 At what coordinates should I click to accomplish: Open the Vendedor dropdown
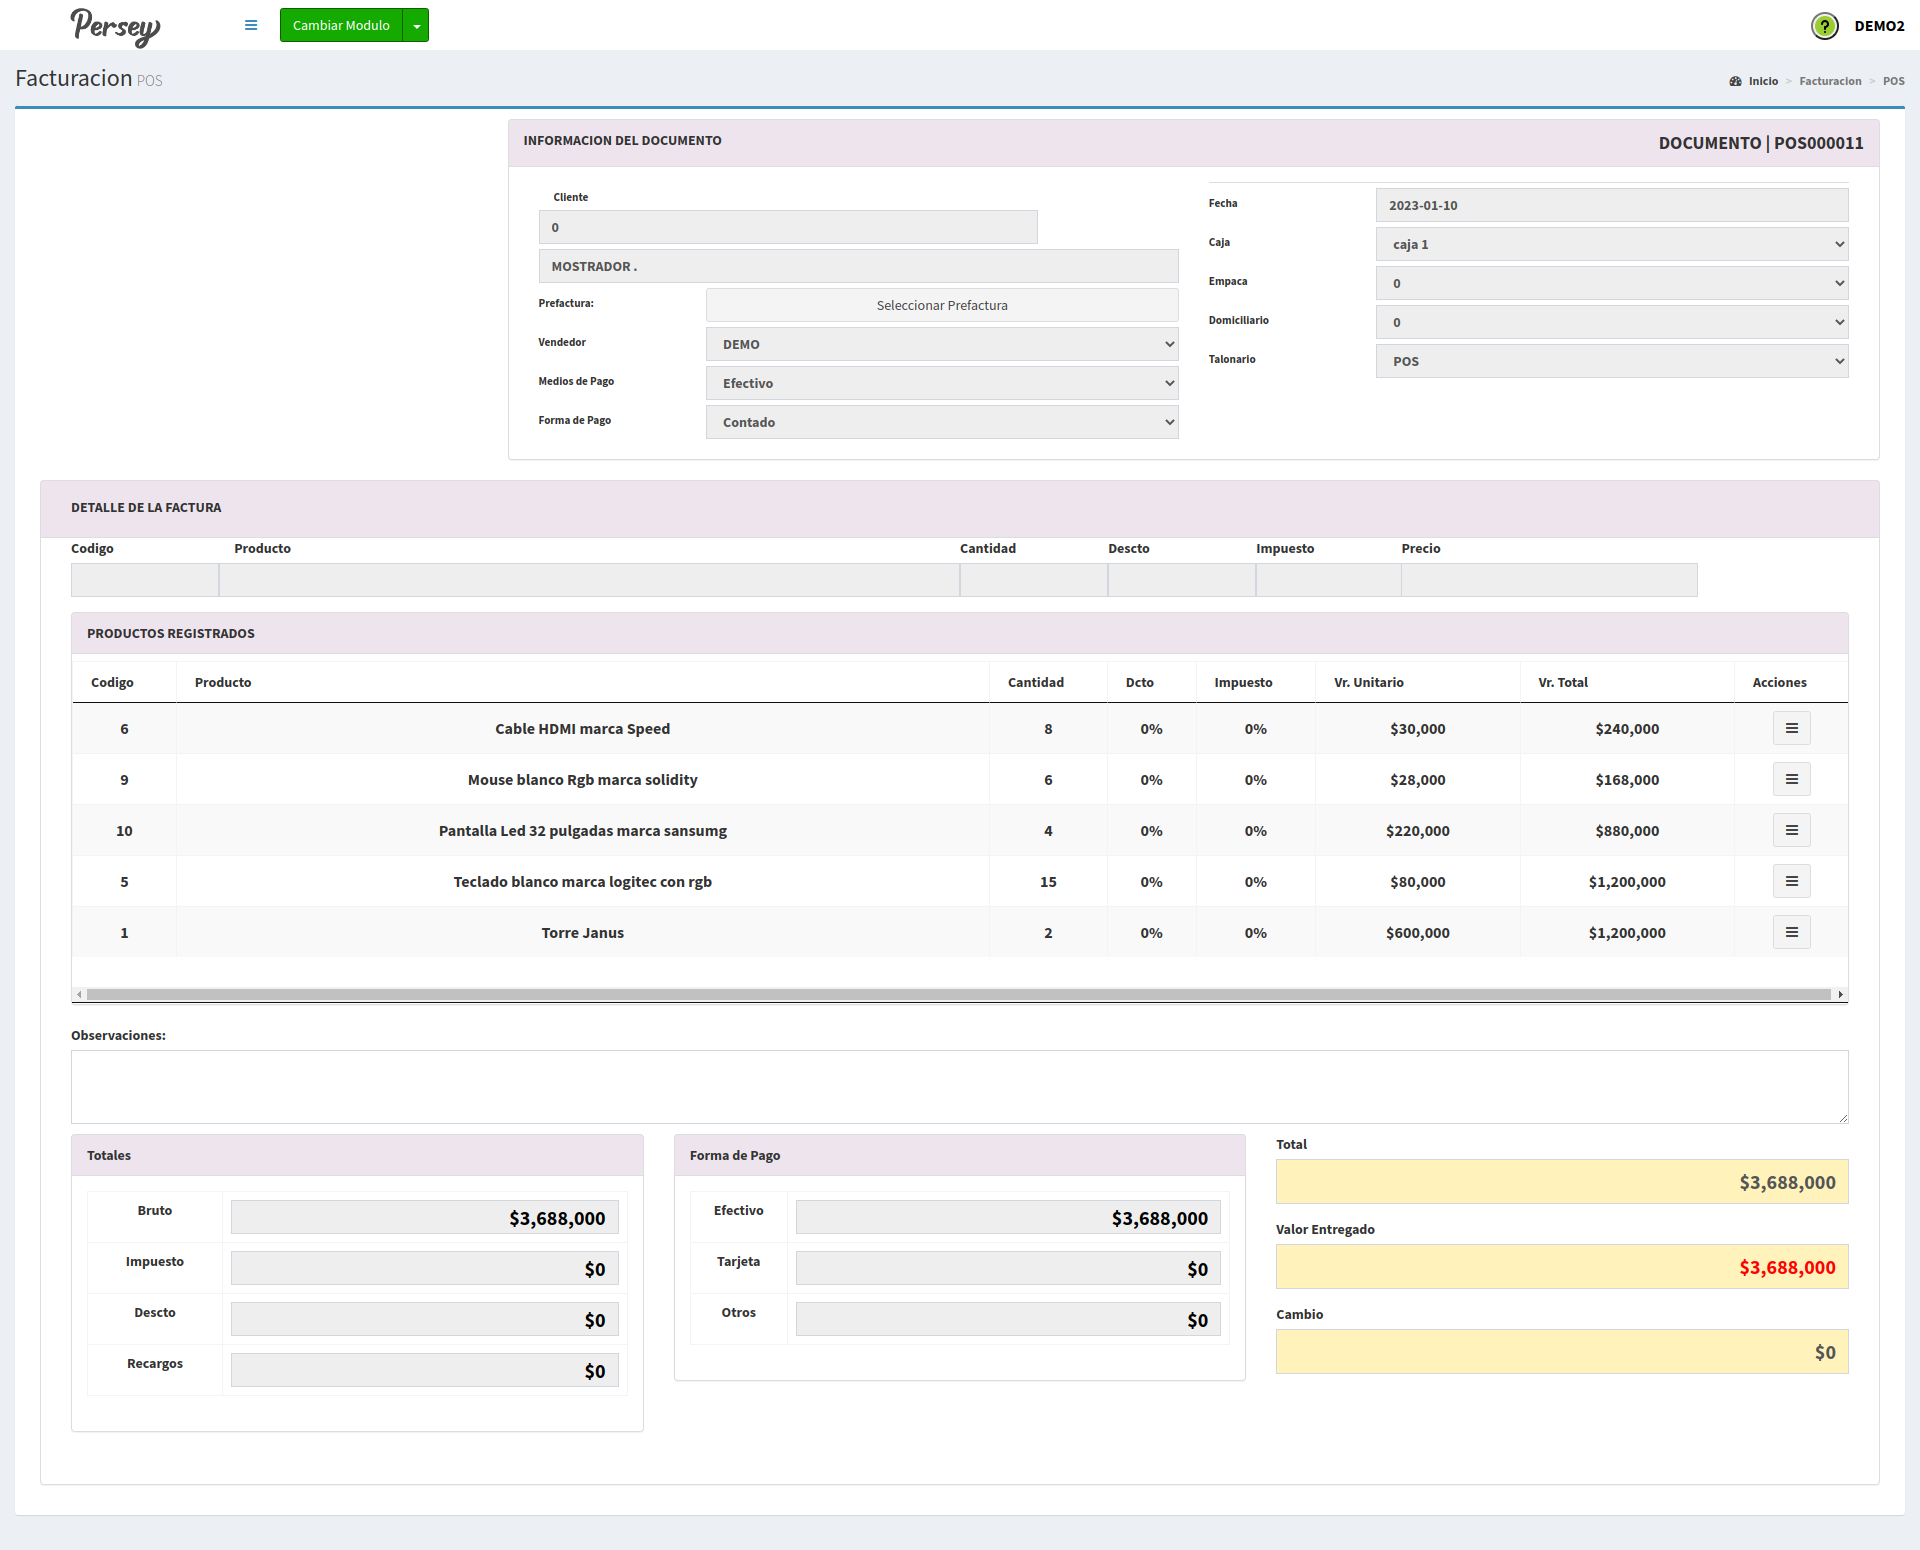click(x=941, y=344)
